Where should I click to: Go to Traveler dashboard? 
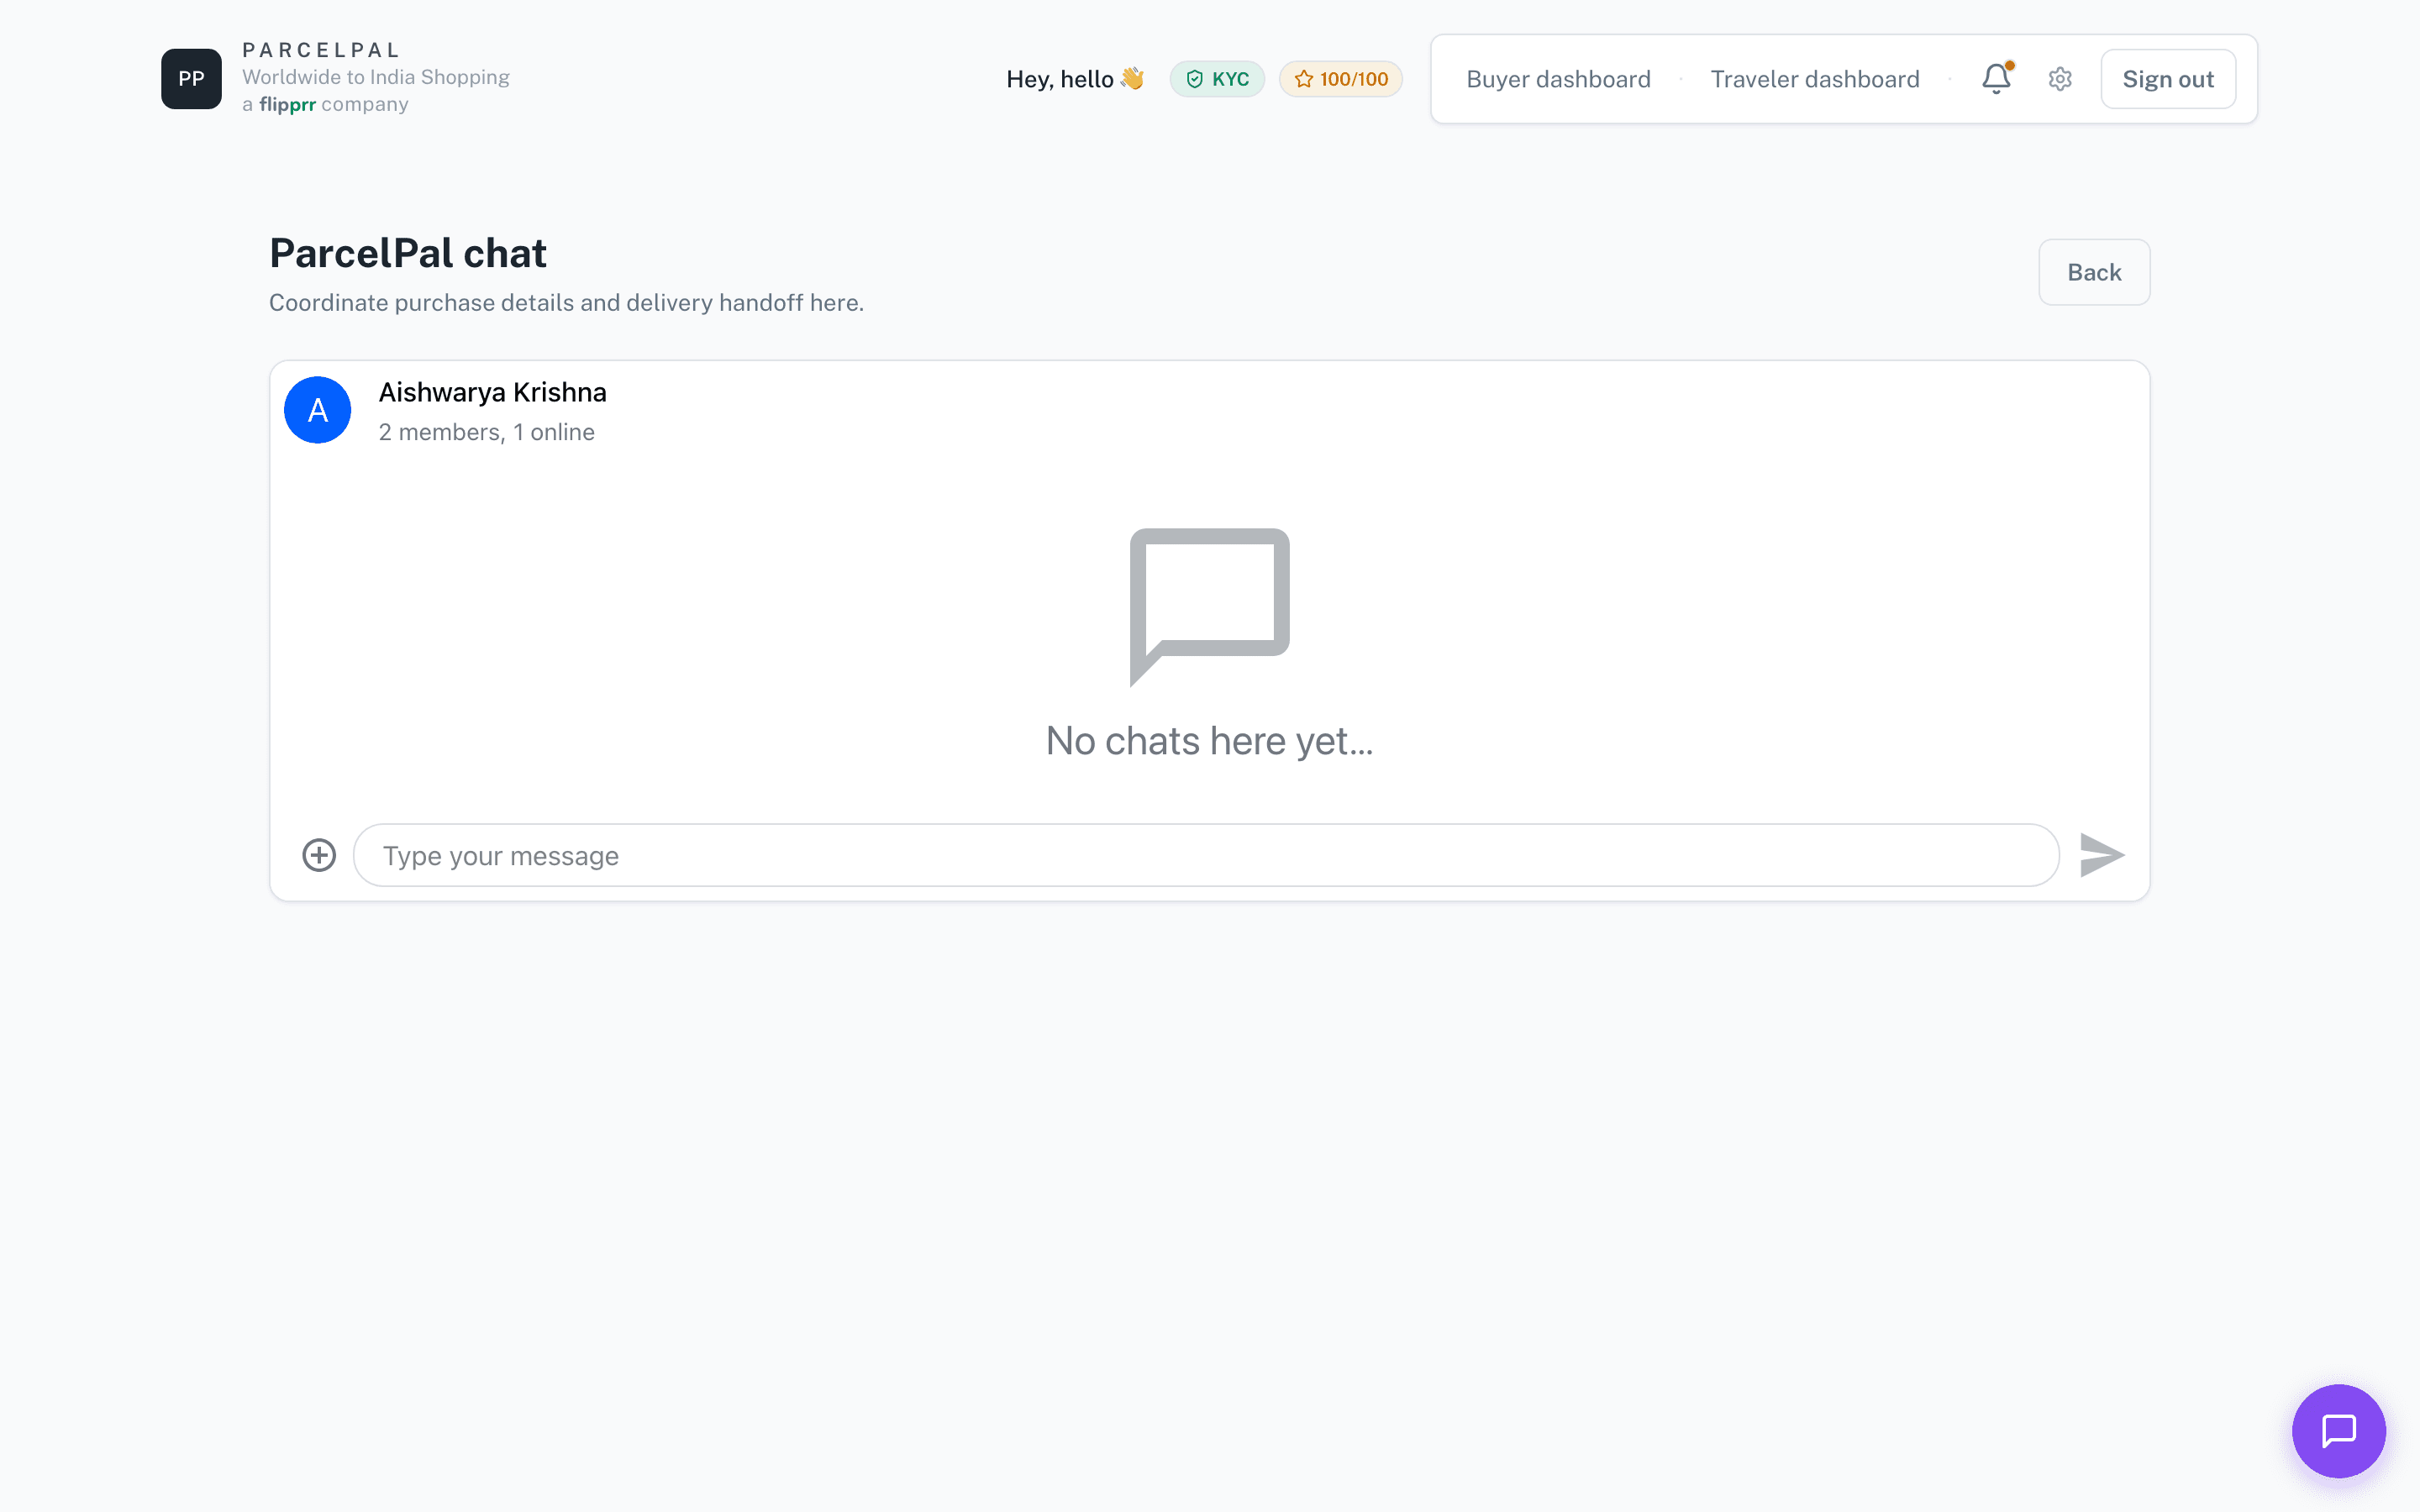tap(1814, 79)
